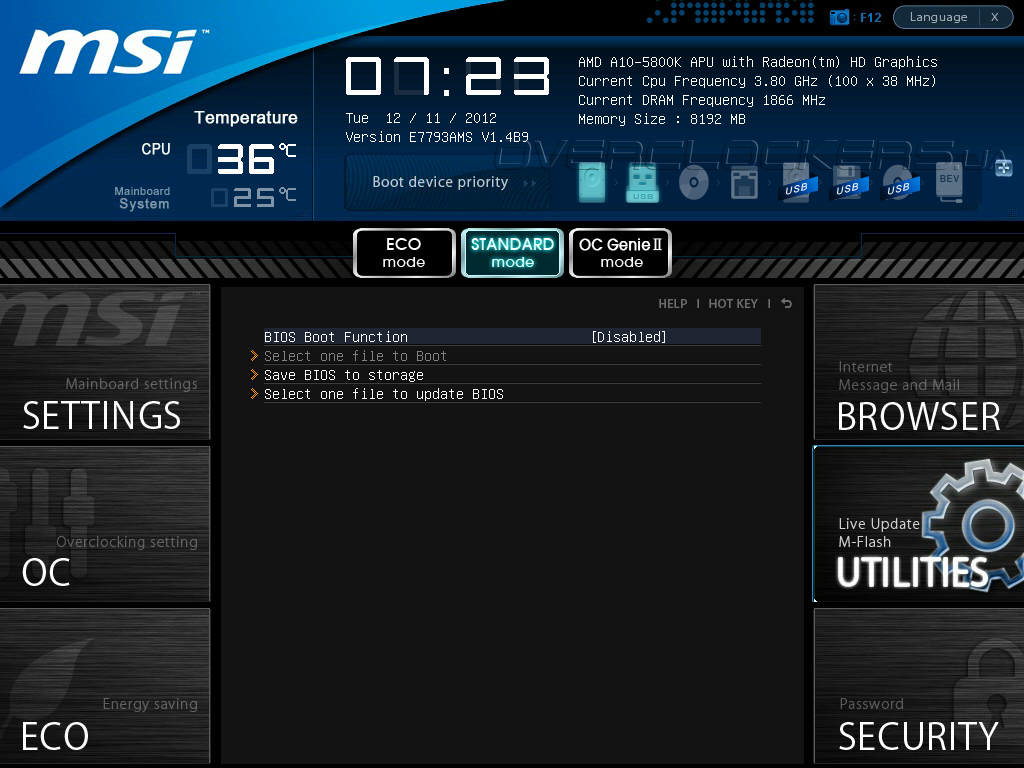Image resolution: width=1024 pixels, height=768 pixels.
Task: Select the USB hard disk boot icon
Action: (x=796, y=183)
